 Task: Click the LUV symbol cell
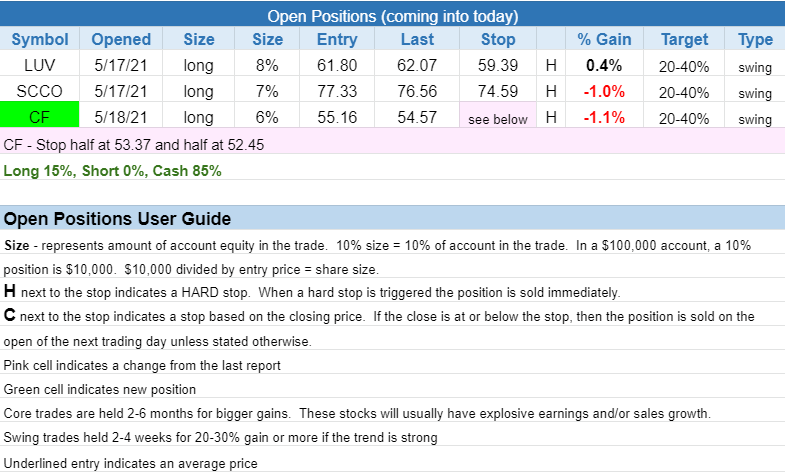pyautogui.click(x=40, y=66)
